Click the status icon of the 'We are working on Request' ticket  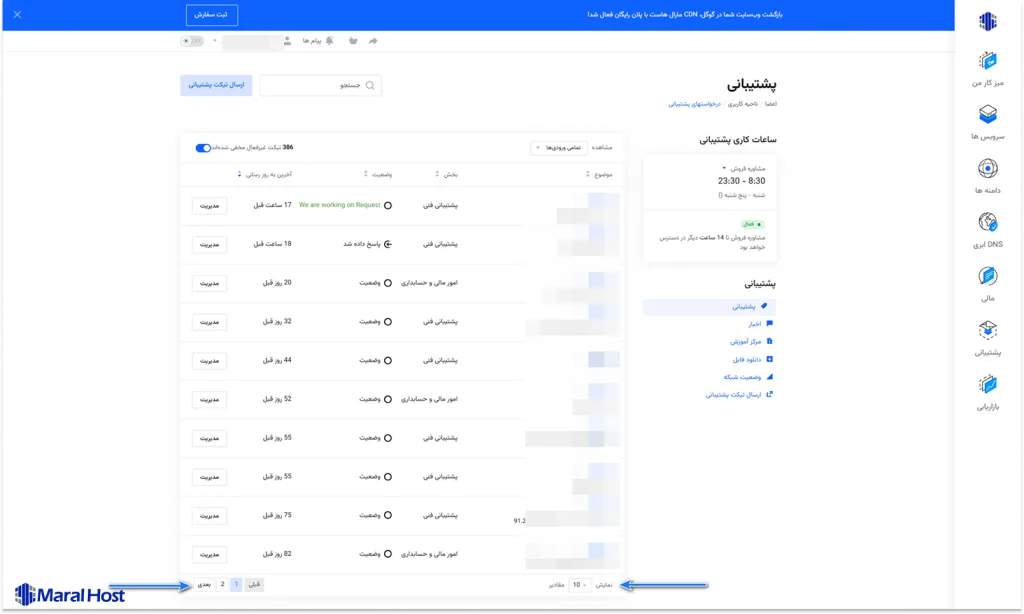tap(388, 205)
